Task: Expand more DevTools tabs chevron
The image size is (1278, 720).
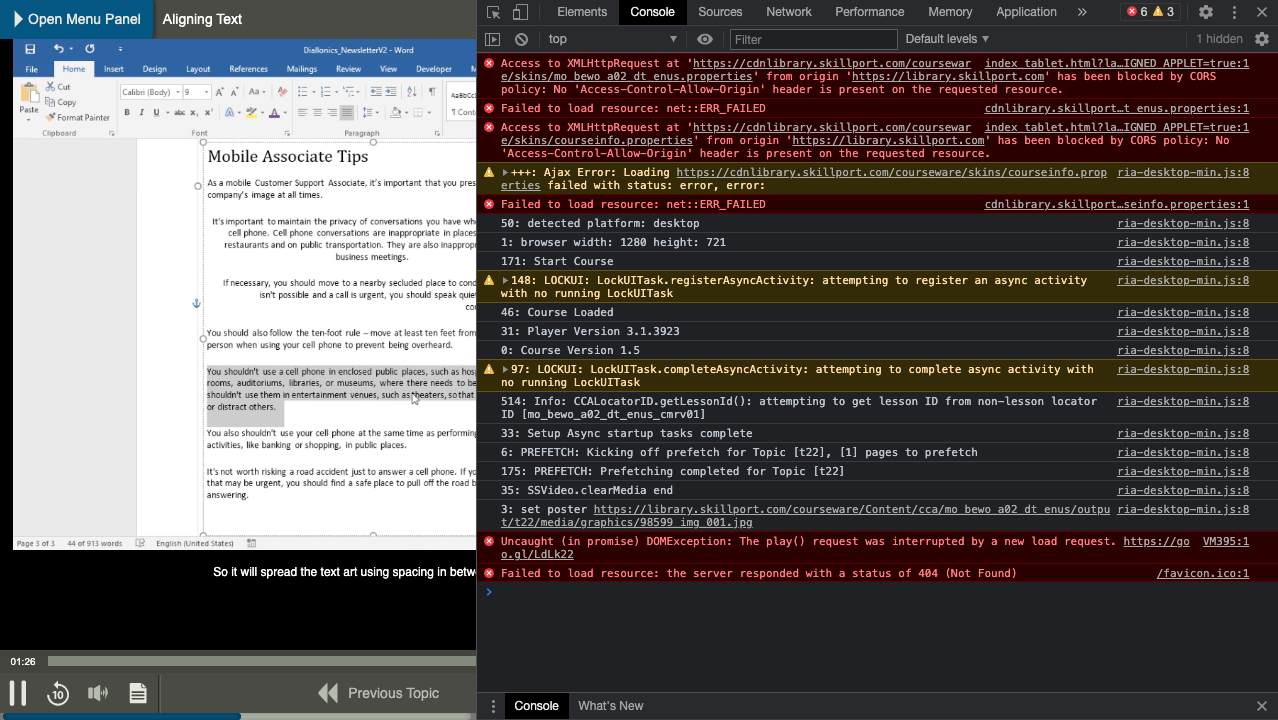Action: (x=1082, y=12)
